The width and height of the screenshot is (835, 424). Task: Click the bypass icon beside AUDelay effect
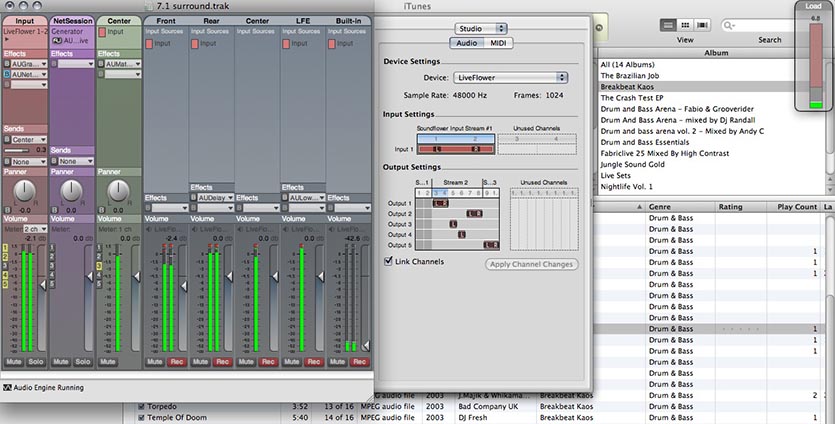[x=193, y=198]
